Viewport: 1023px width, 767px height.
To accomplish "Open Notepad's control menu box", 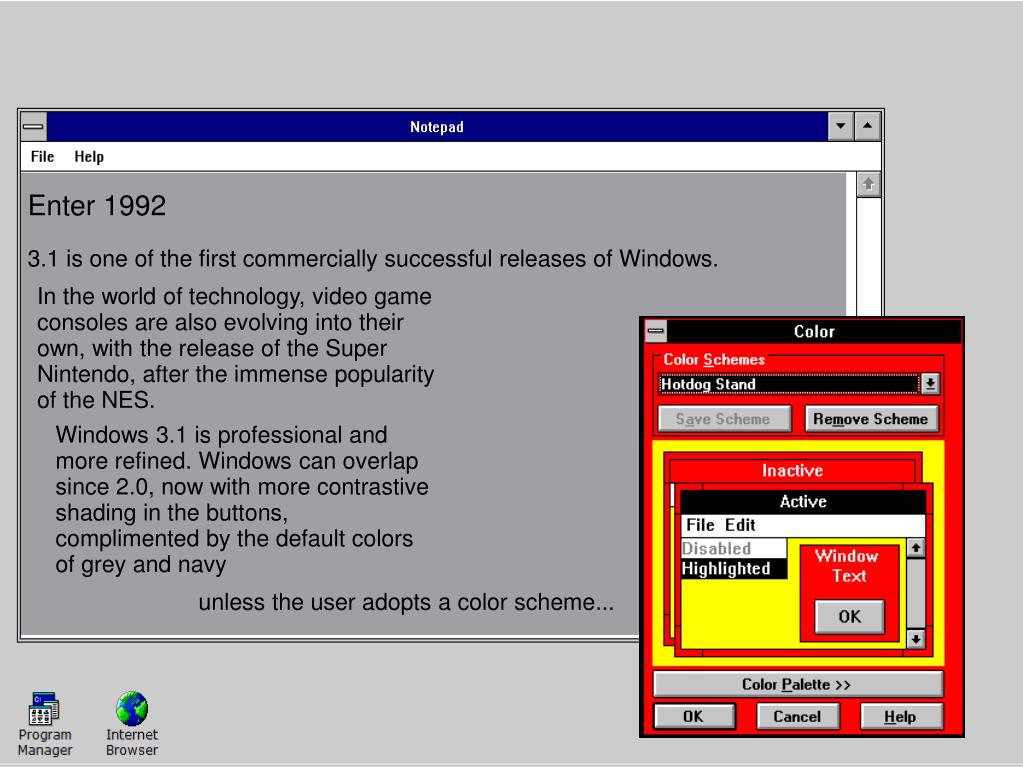I will tap(33, 127).
